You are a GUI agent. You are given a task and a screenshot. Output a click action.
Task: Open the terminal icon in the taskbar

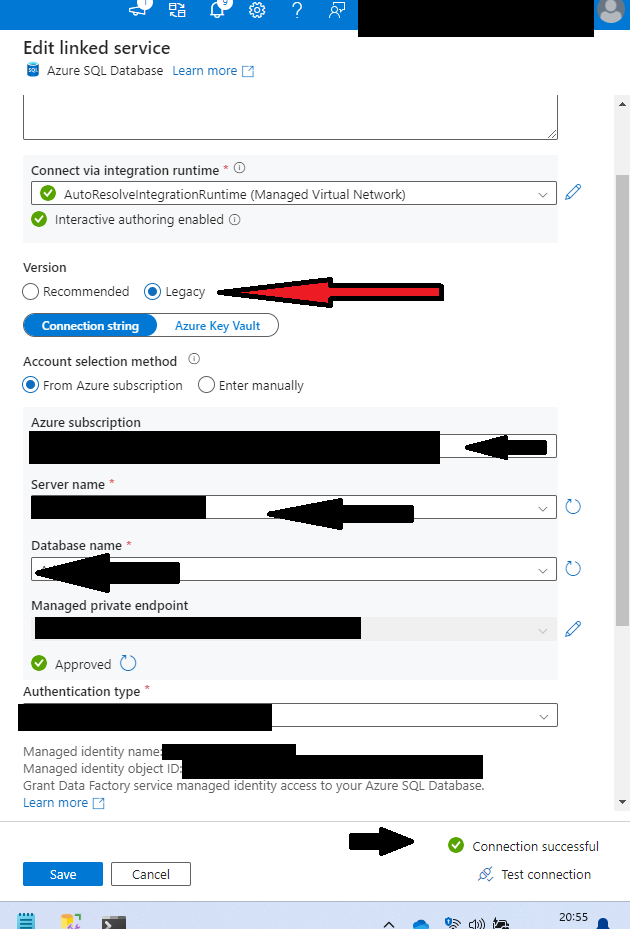[113, 922]
